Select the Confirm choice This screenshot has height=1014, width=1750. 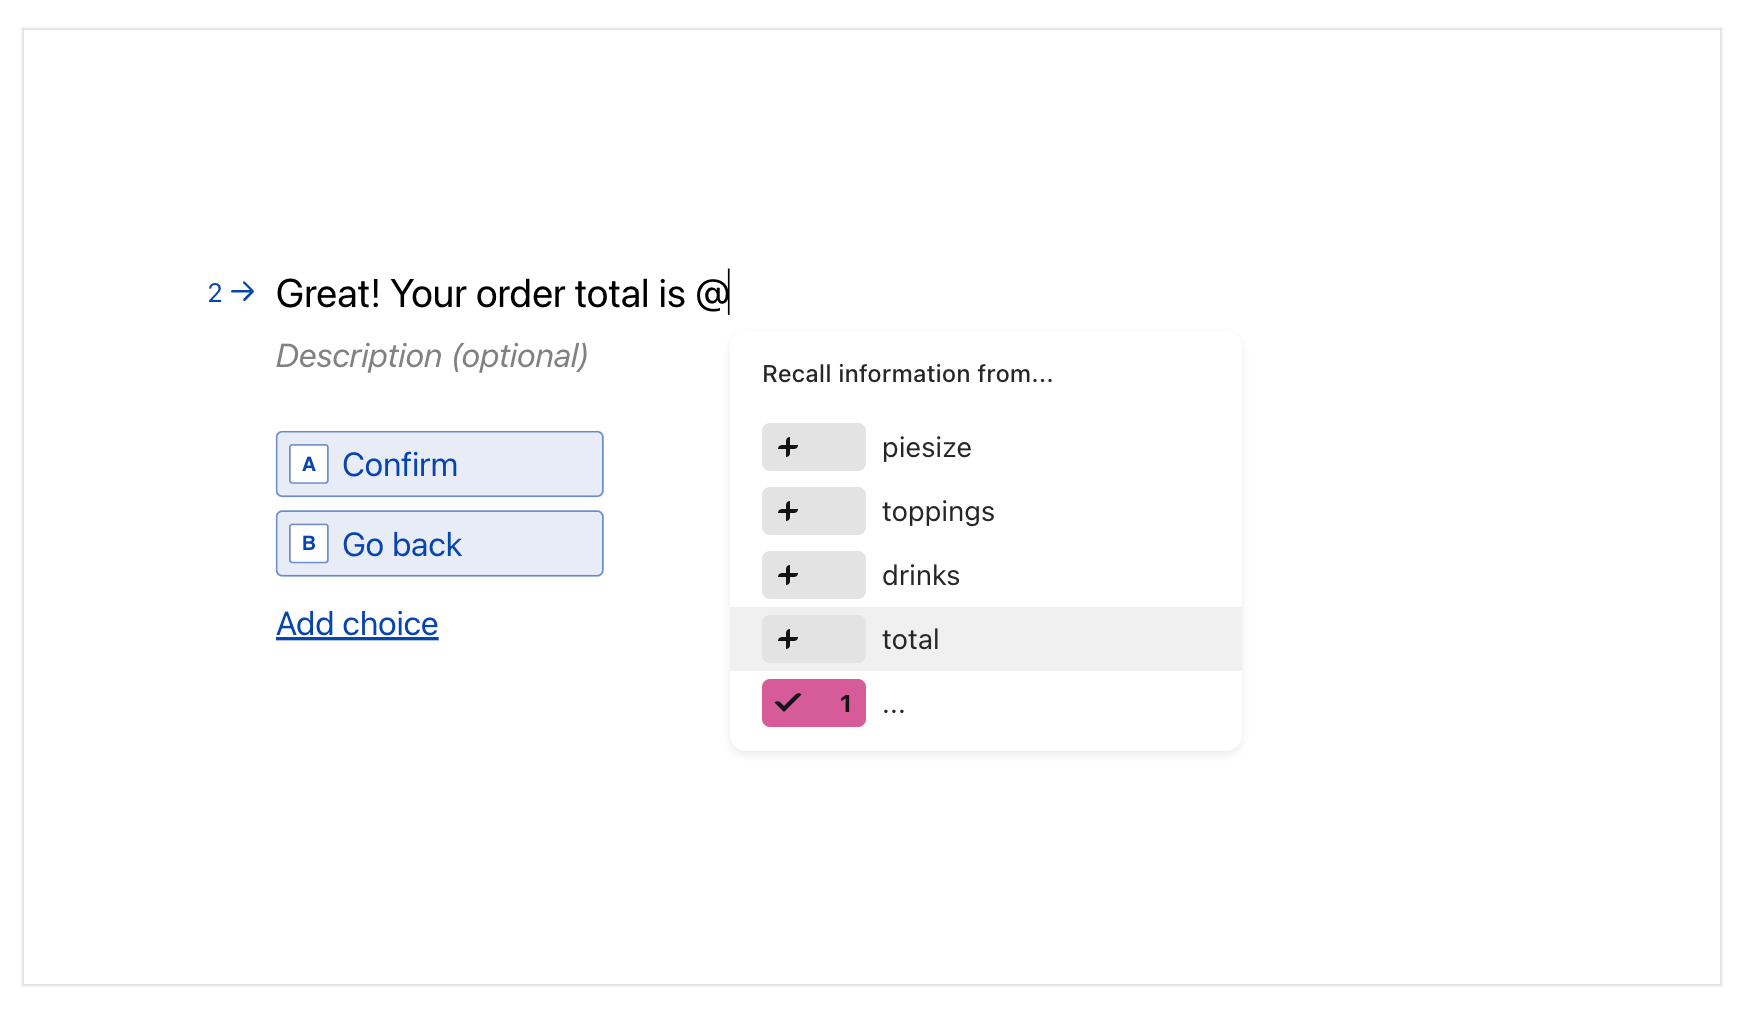440,464
